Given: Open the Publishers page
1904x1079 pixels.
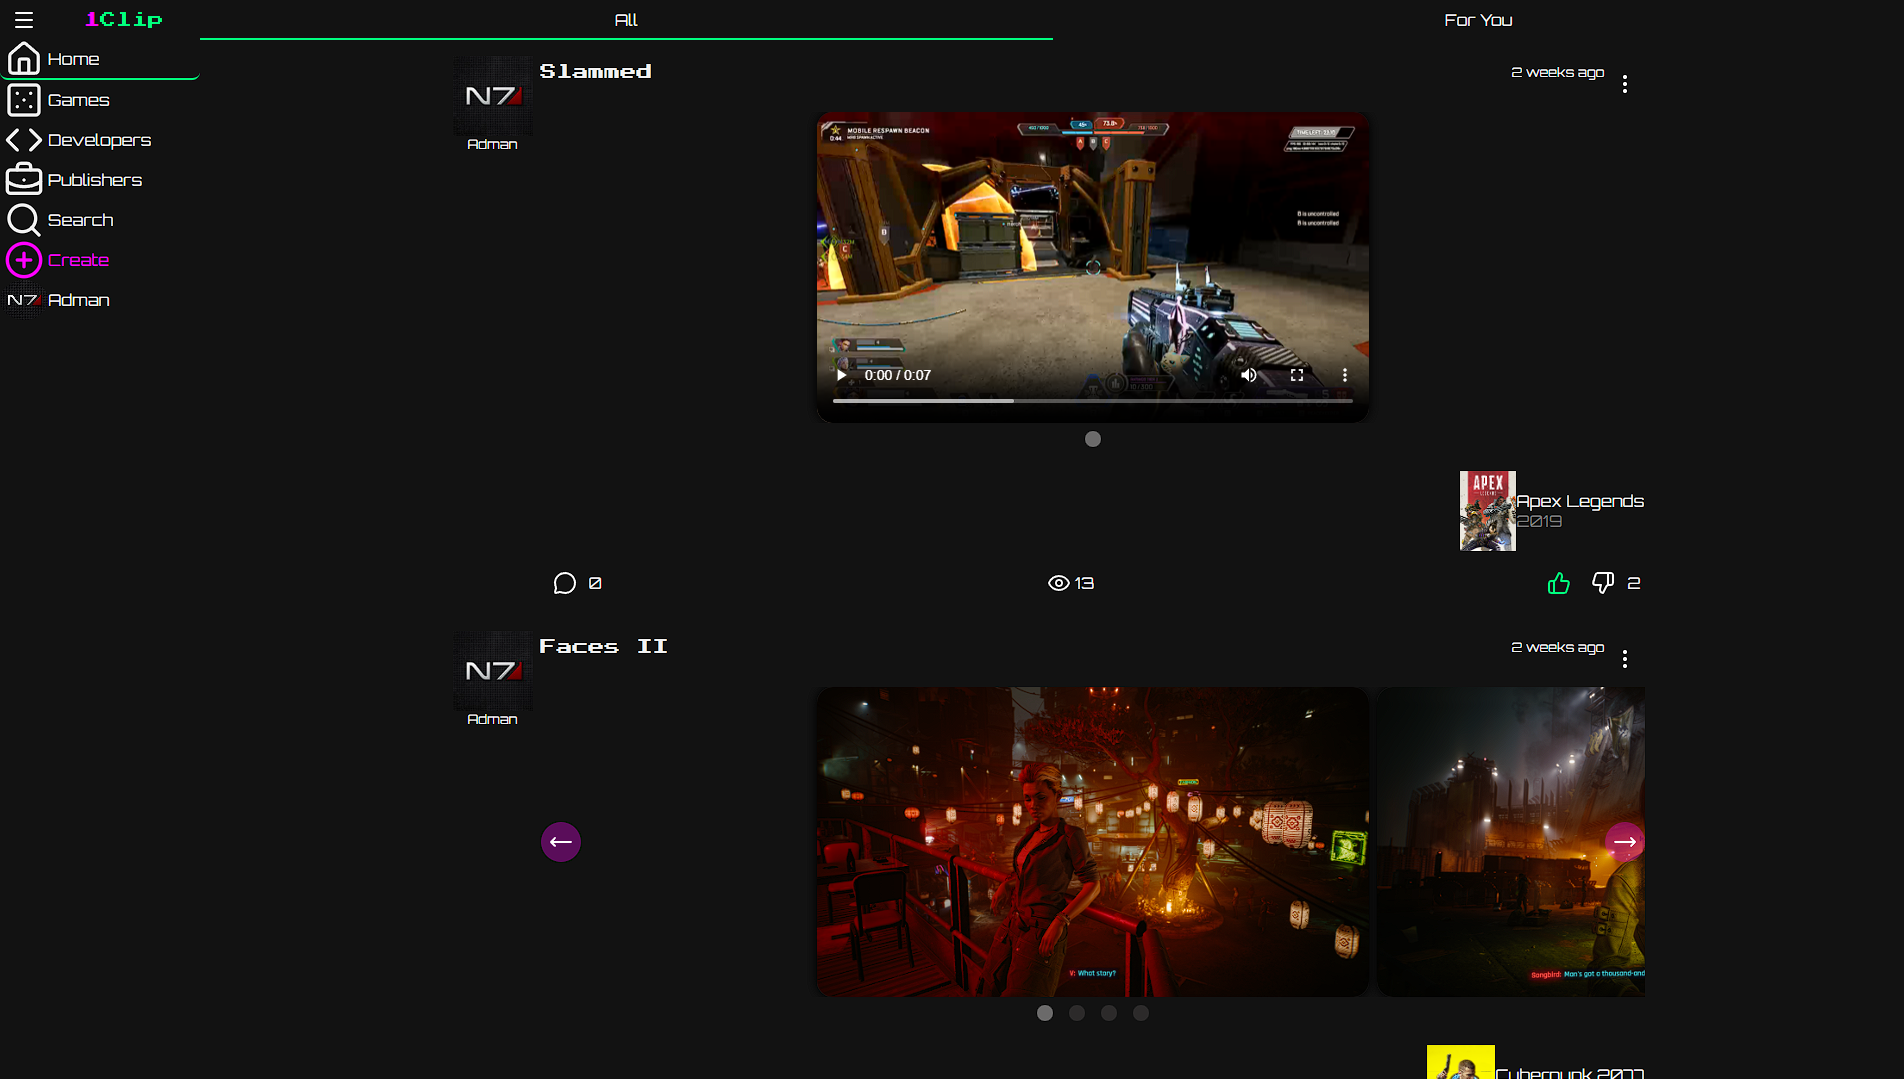Looking at the screenshot, I should 94,180.
